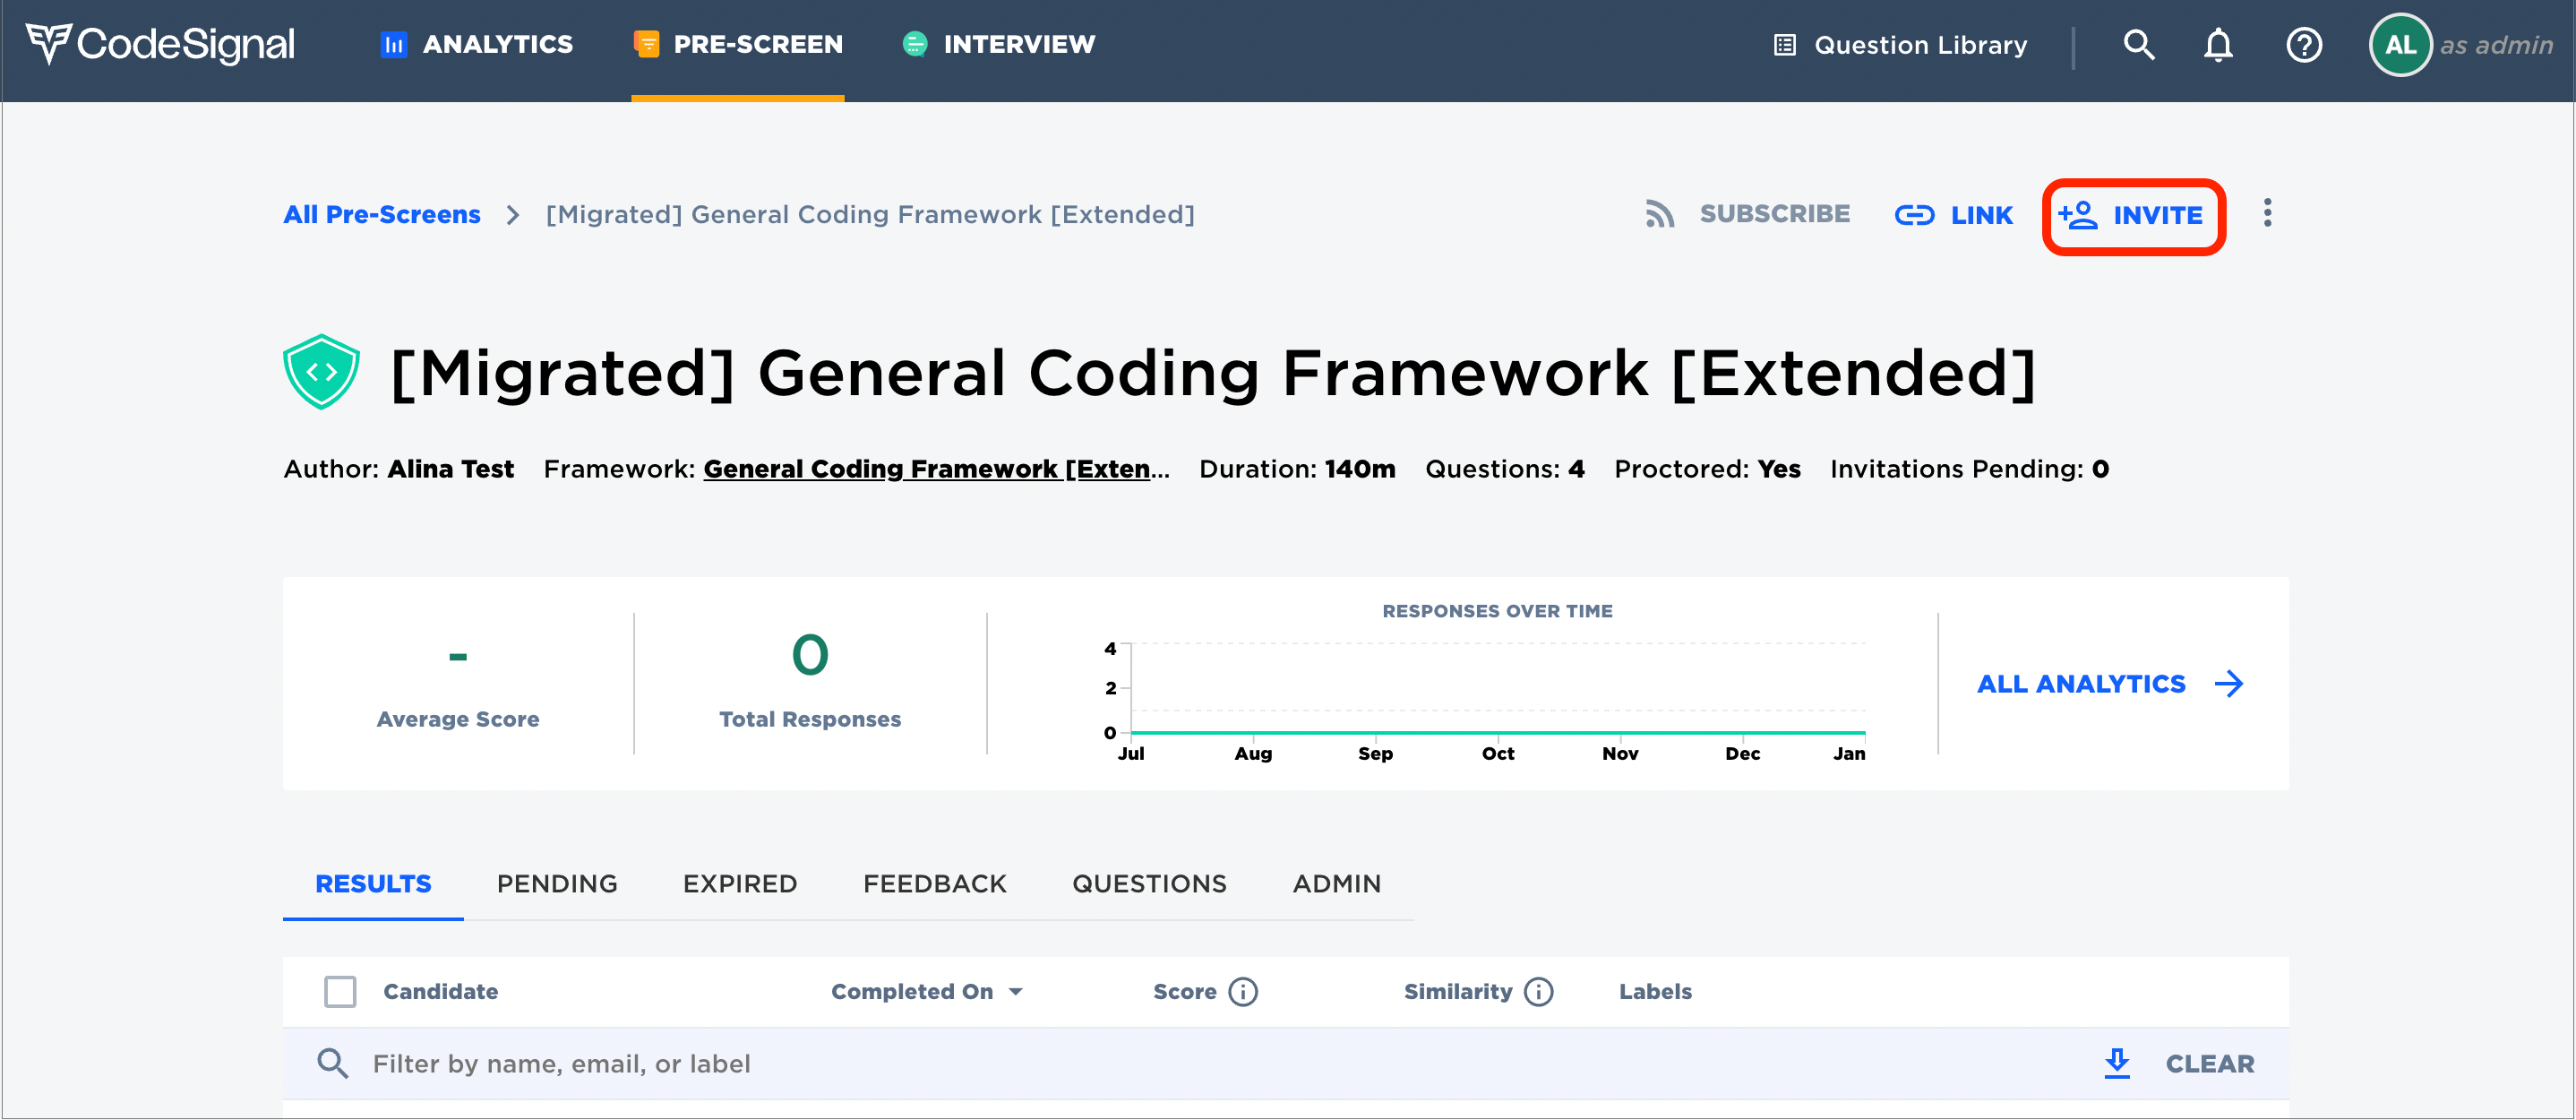Open the three-dot more options menu
The image size is (2576, 1120).
pyautogui.click(x=2267, y=213)
